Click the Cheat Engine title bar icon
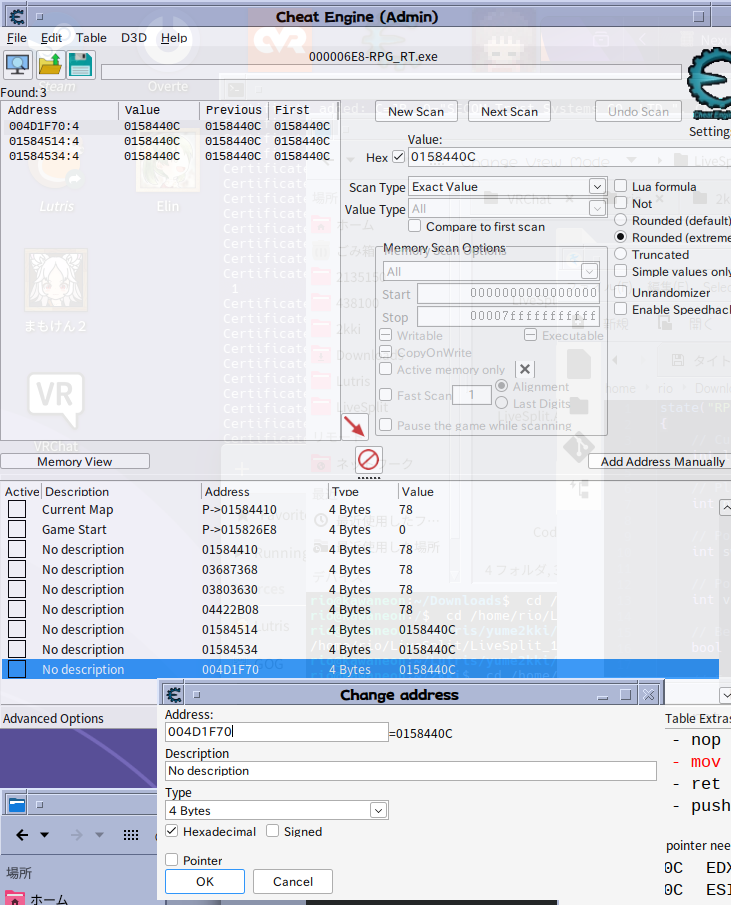The width and height of the screenshot is (731, 905). [17, 17]
